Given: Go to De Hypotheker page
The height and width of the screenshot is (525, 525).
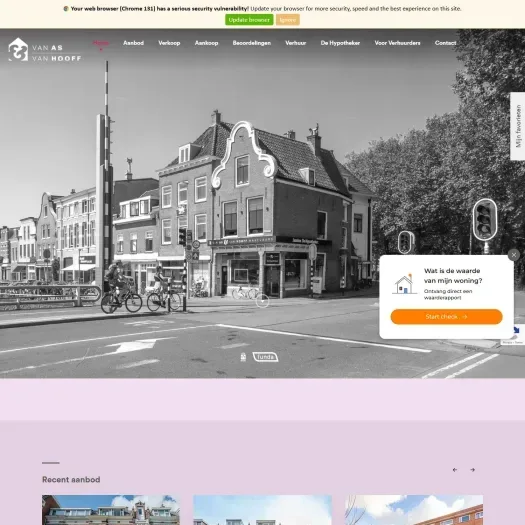Looking at the screenshot, I should tap(340, 43).
